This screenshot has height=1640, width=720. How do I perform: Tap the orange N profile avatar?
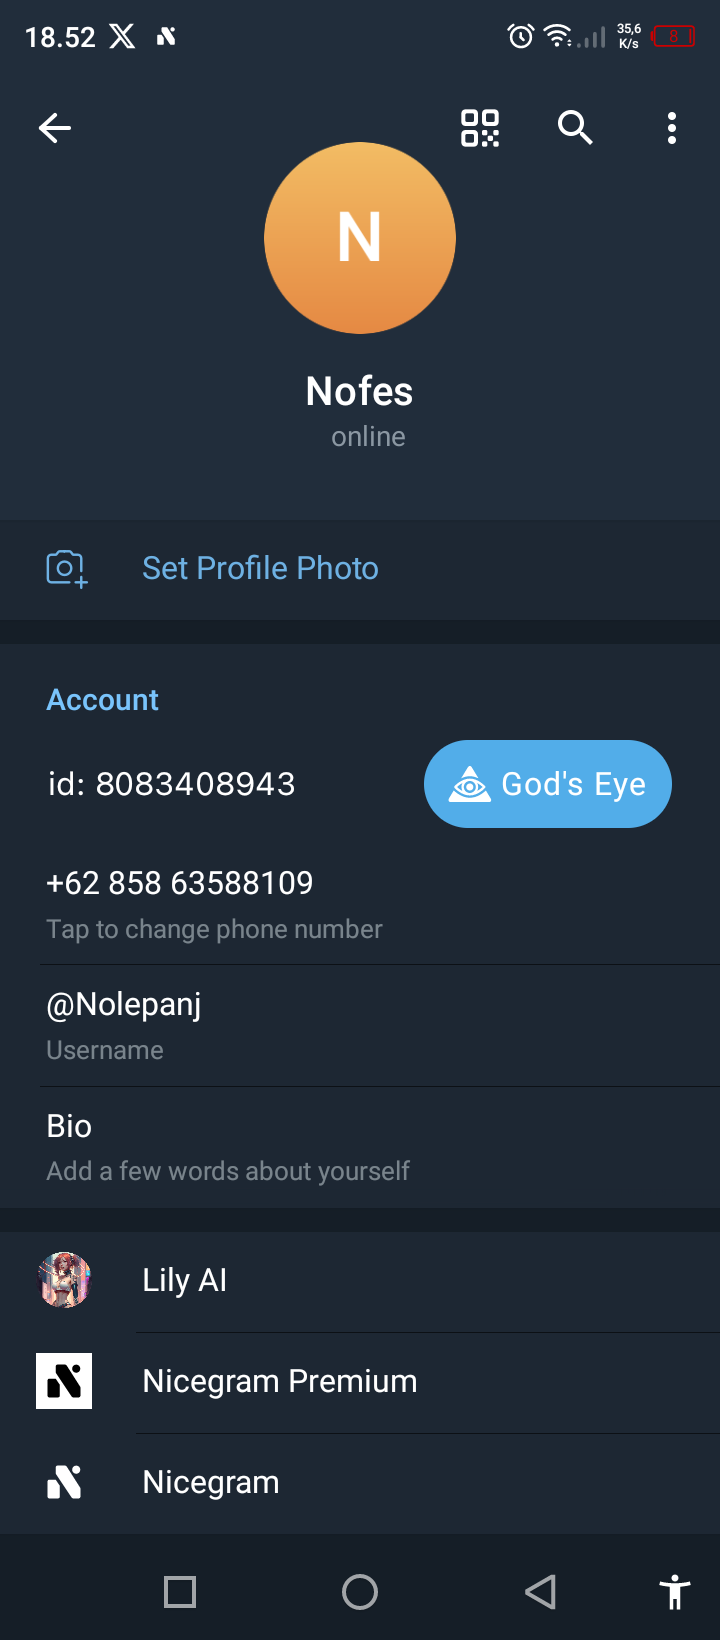coord(360,238)
